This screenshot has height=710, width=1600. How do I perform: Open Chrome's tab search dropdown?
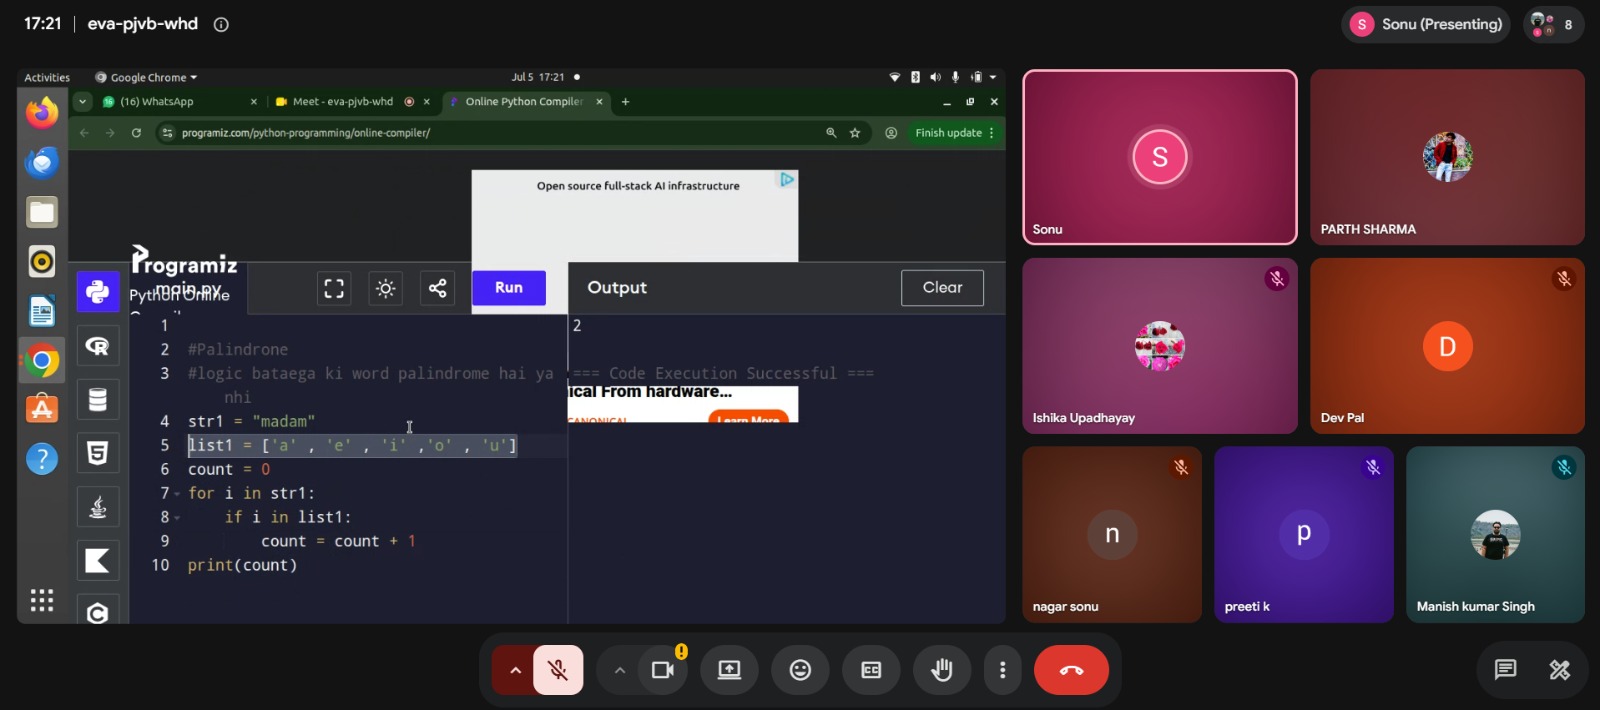(x=83, y=101)
